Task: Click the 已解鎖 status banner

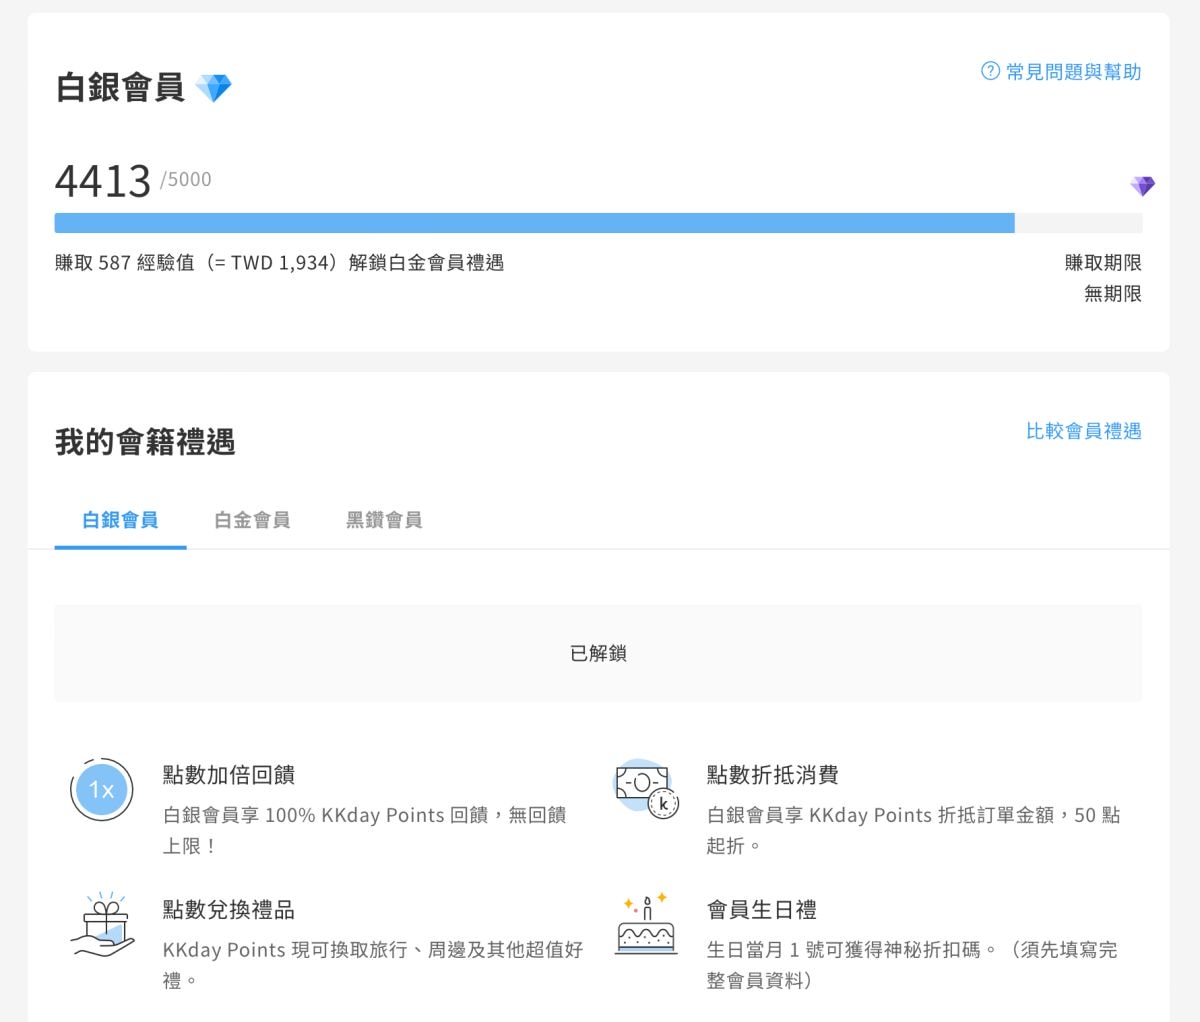Action: (x=598, y=653)
